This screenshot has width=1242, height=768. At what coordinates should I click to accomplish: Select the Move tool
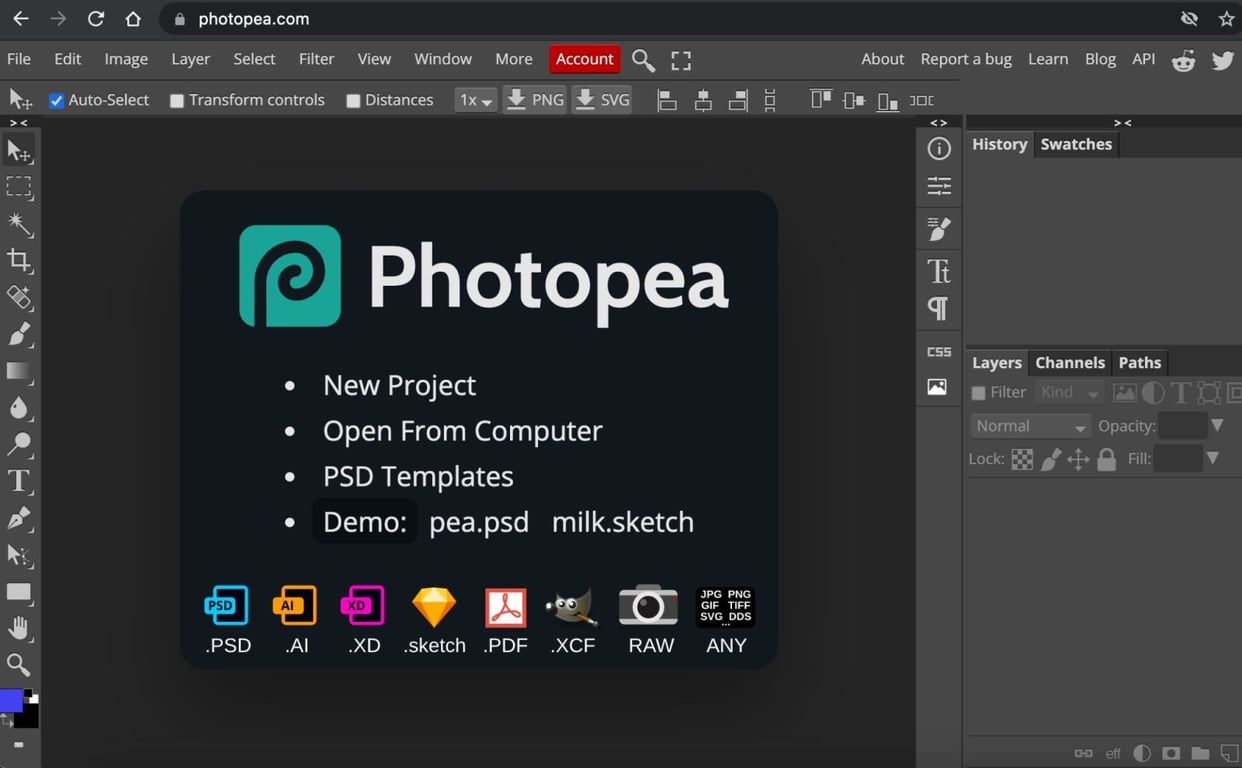(20, 150)
